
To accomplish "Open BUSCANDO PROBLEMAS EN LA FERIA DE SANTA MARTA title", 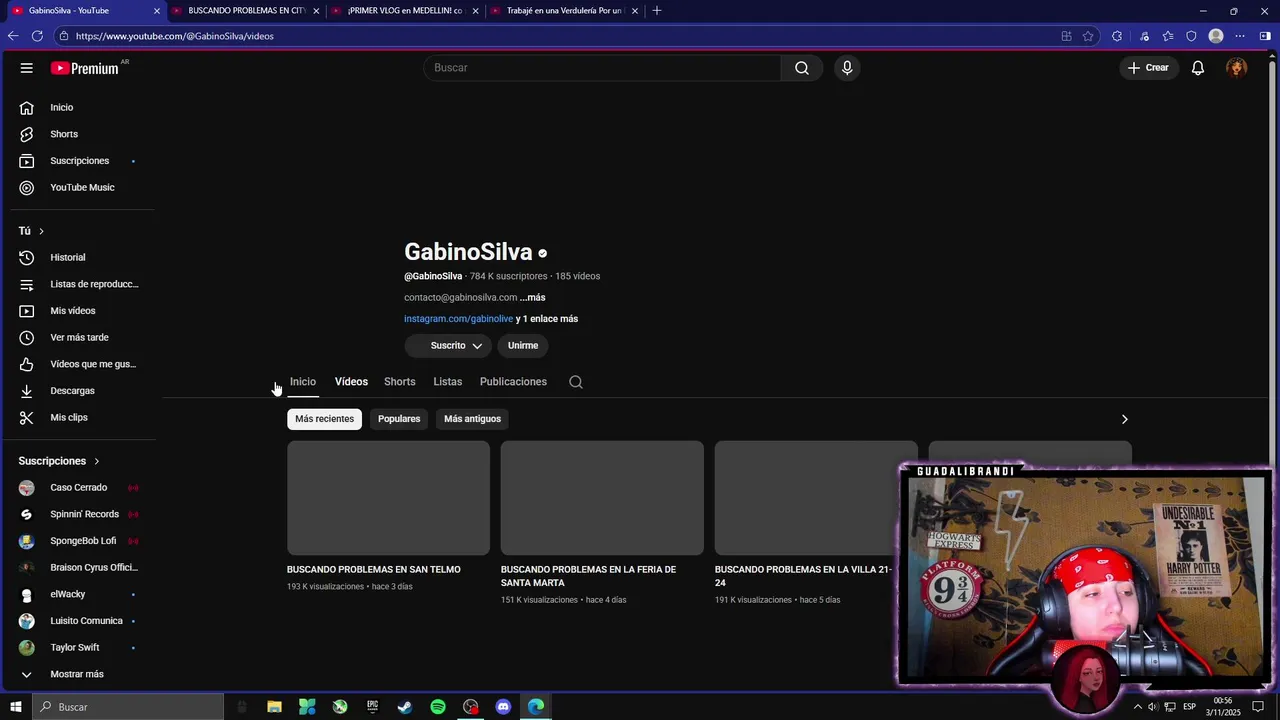I will 588,576.
